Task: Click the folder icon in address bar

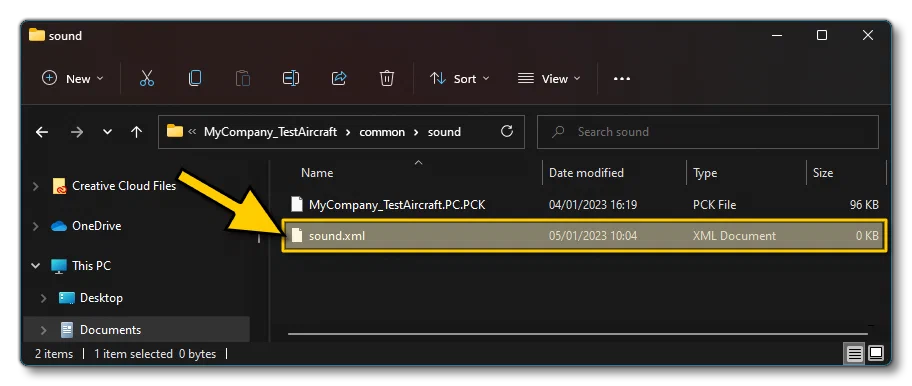Action: tap(175, 131)
